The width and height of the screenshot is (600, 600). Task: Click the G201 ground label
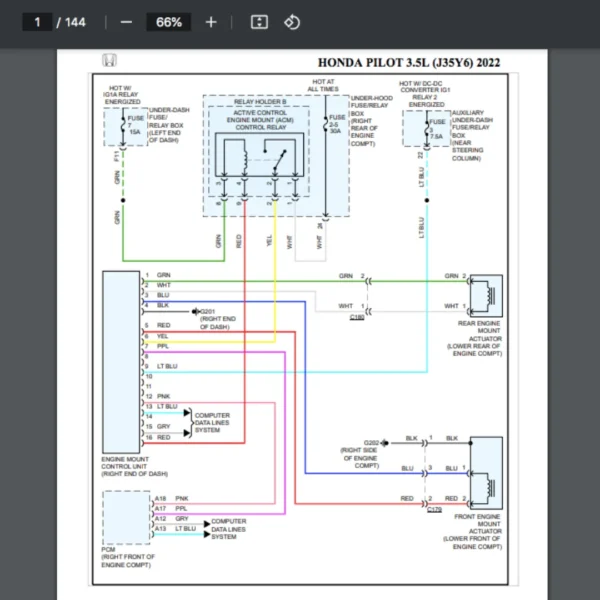209,311
